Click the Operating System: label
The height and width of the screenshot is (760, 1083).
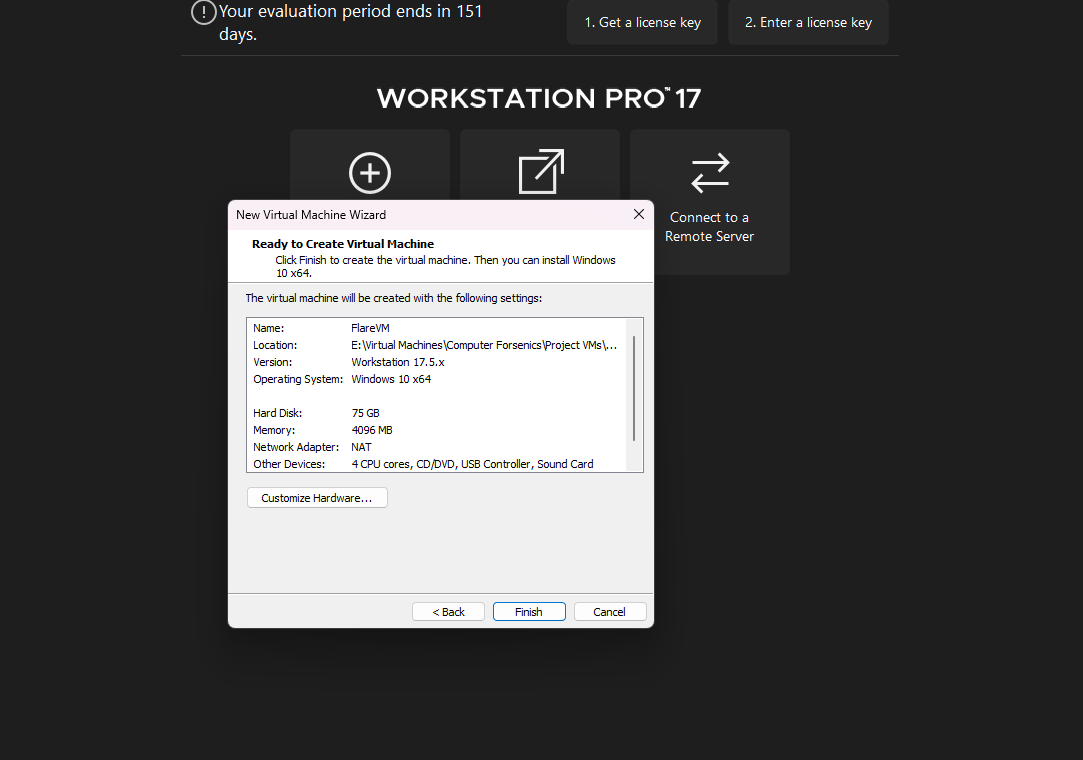pyautogui.click(x=298, y=379)
